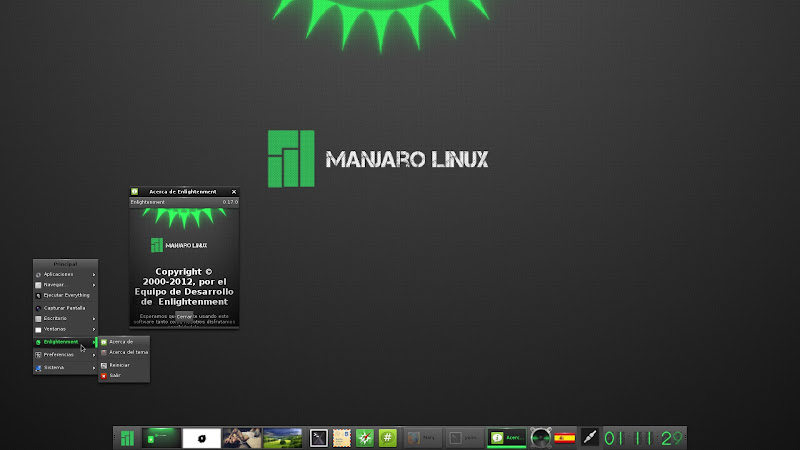Click the Preferencias settings icon
Image resolution: width=800 pixels, height=450 pixels.
[x=38, y=355]
